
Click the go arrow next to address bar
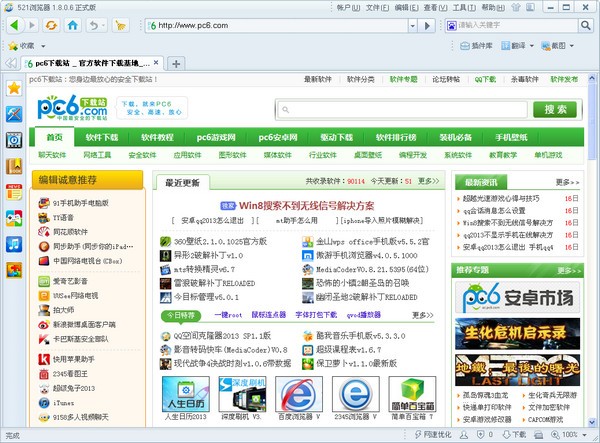coord(427,26)
